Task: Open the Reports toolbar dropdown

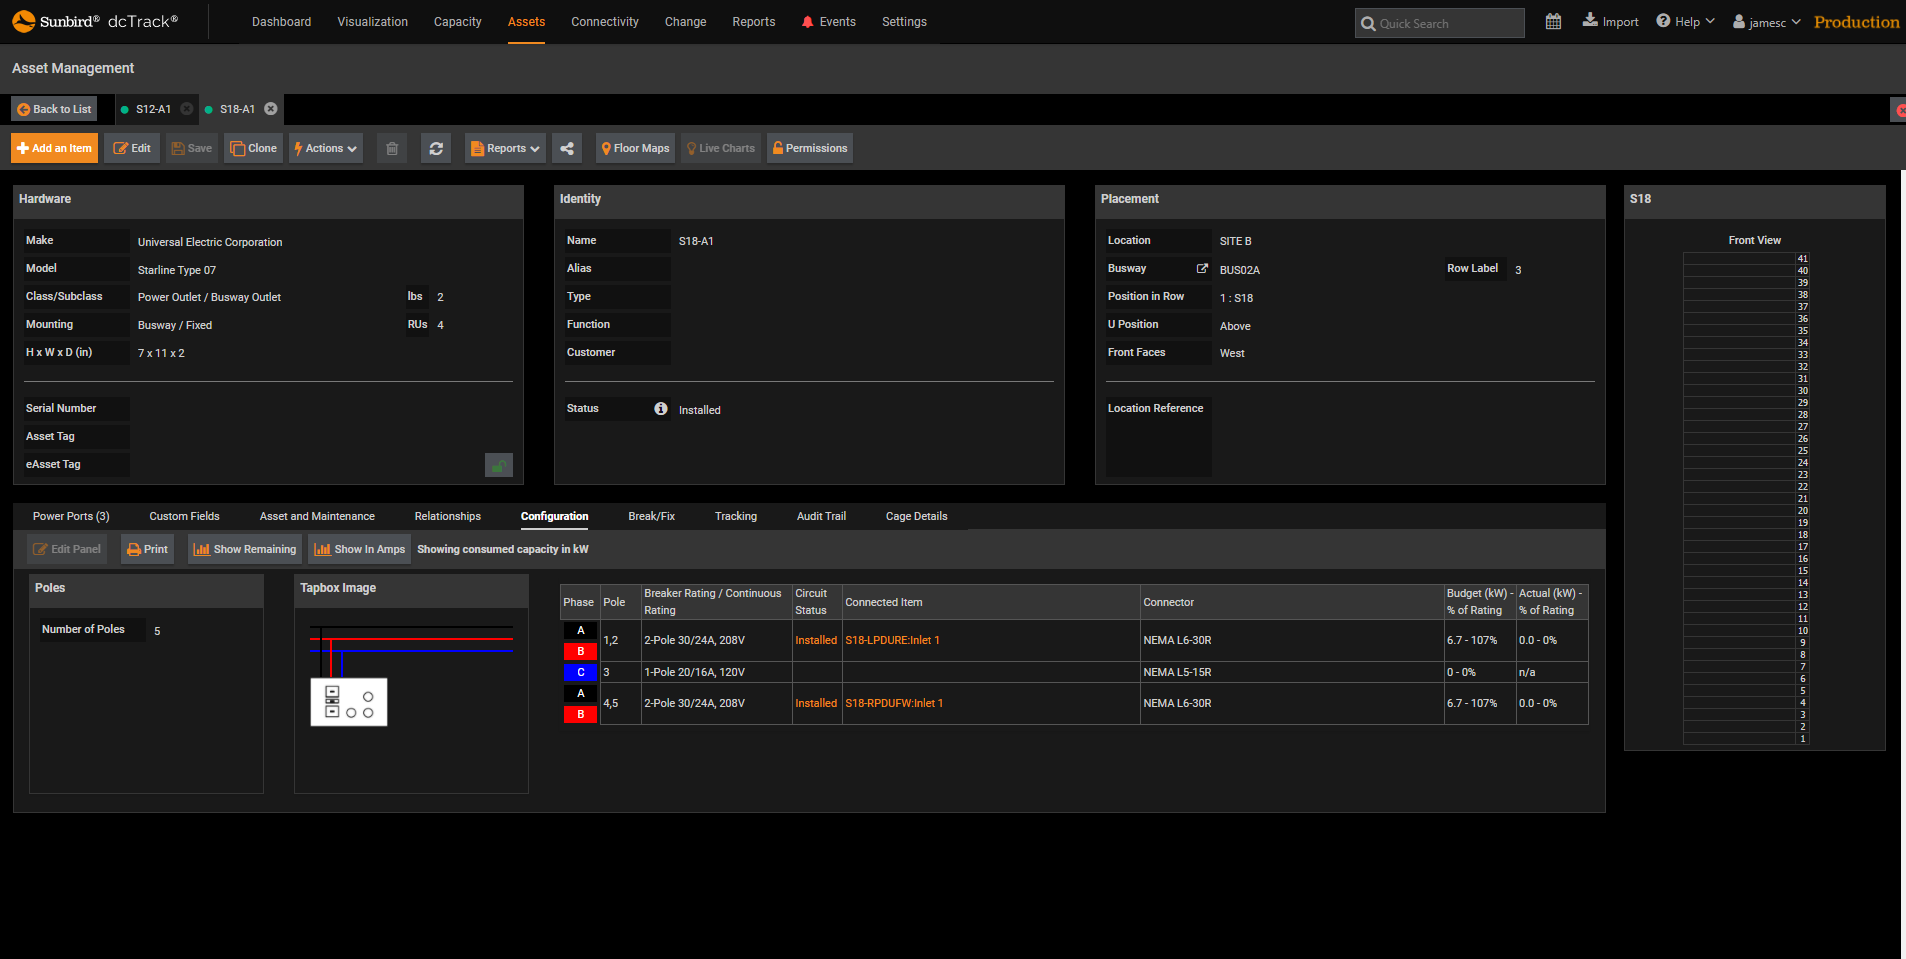Action: pyautogui.click(x=505, y=148)
